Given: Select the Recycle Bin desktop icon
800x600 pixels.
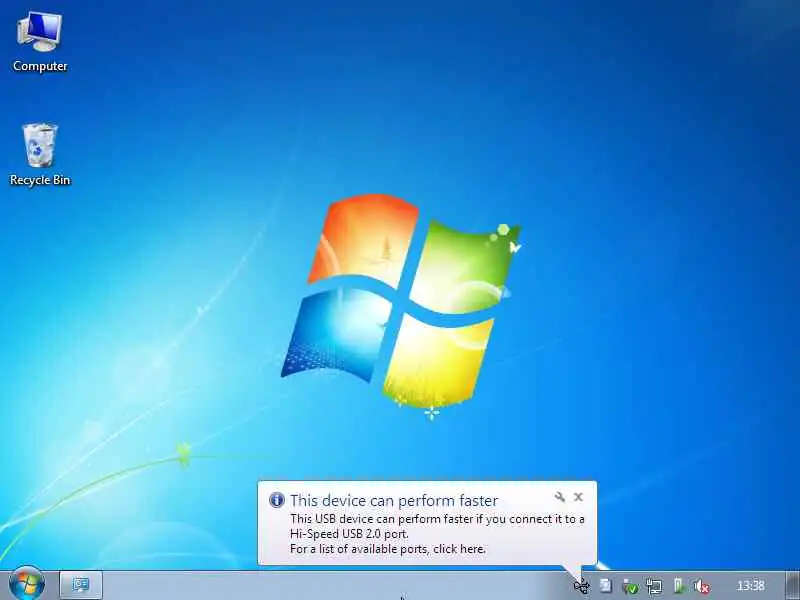Looking at the screenshot, I should [40, 154].
